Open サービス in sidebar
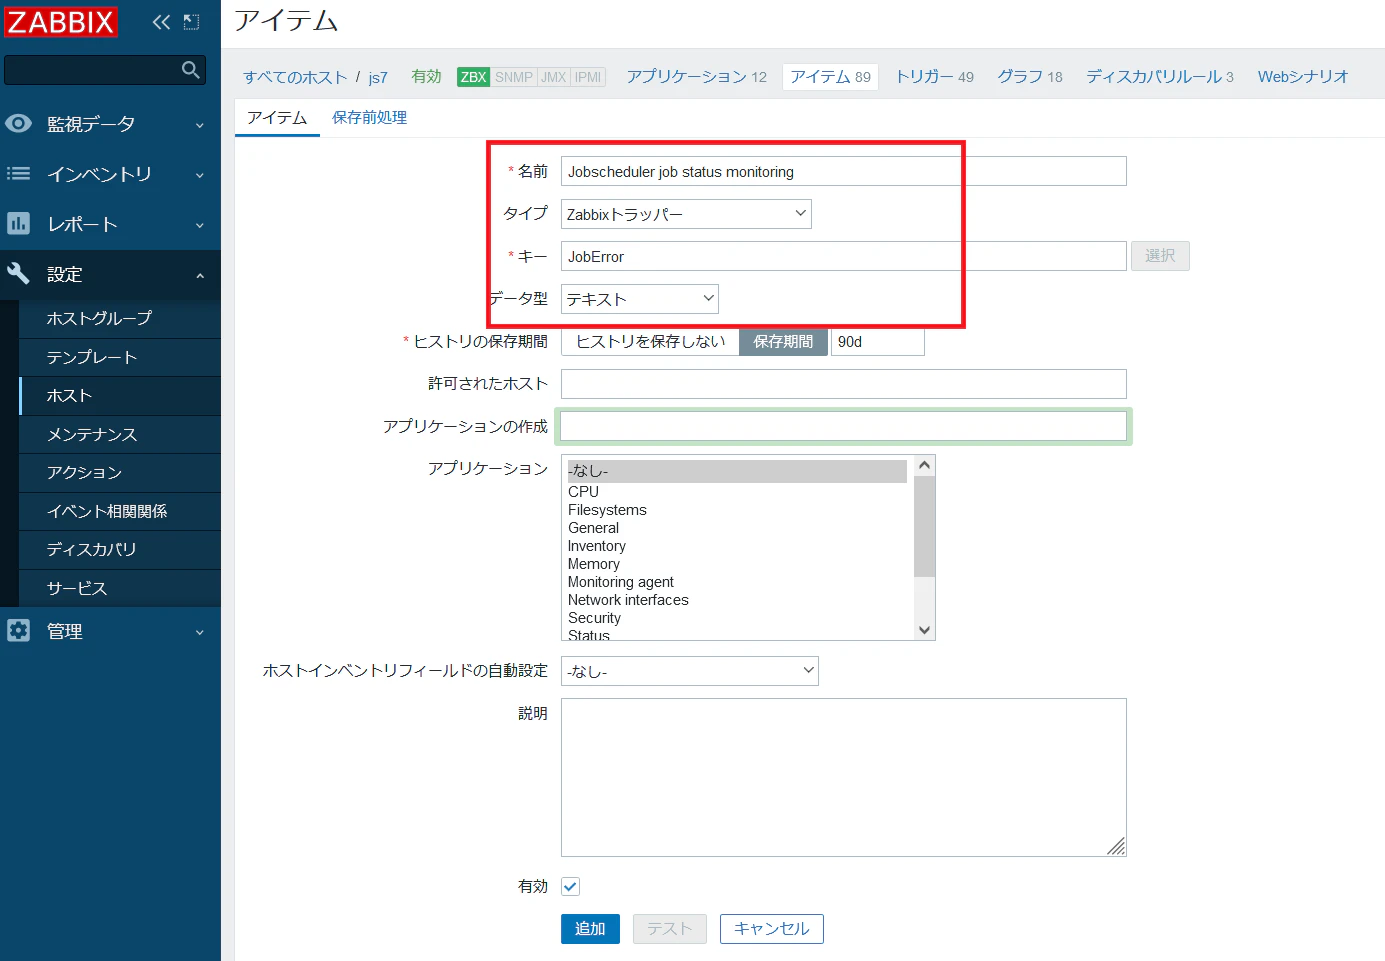1385x961 pixels. [120, 588]
